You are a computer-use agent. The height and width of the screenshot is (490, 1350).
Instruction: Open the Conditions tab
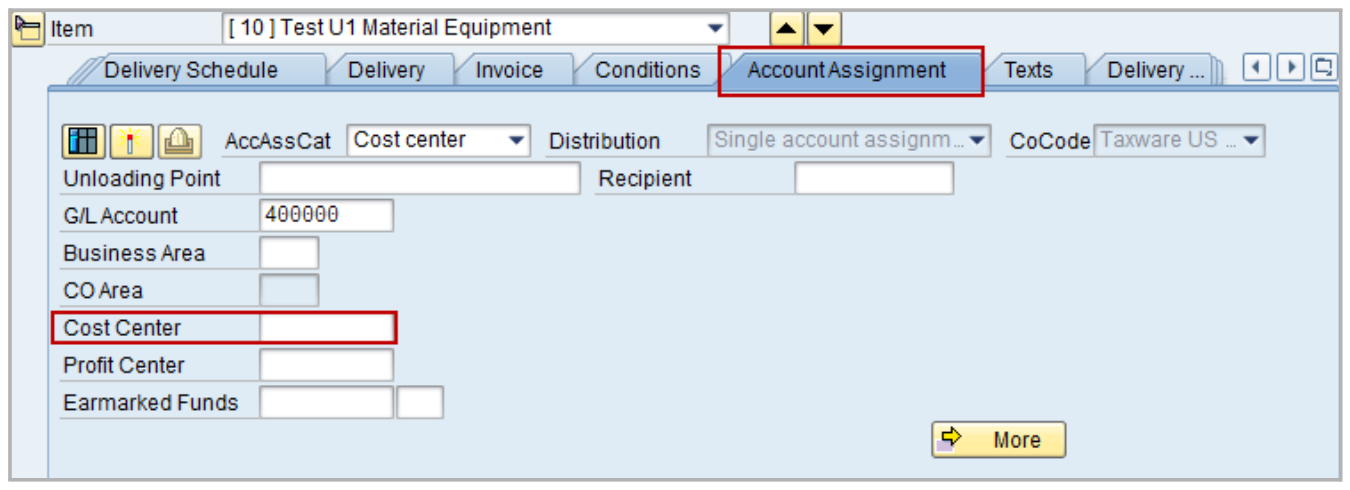647,71
